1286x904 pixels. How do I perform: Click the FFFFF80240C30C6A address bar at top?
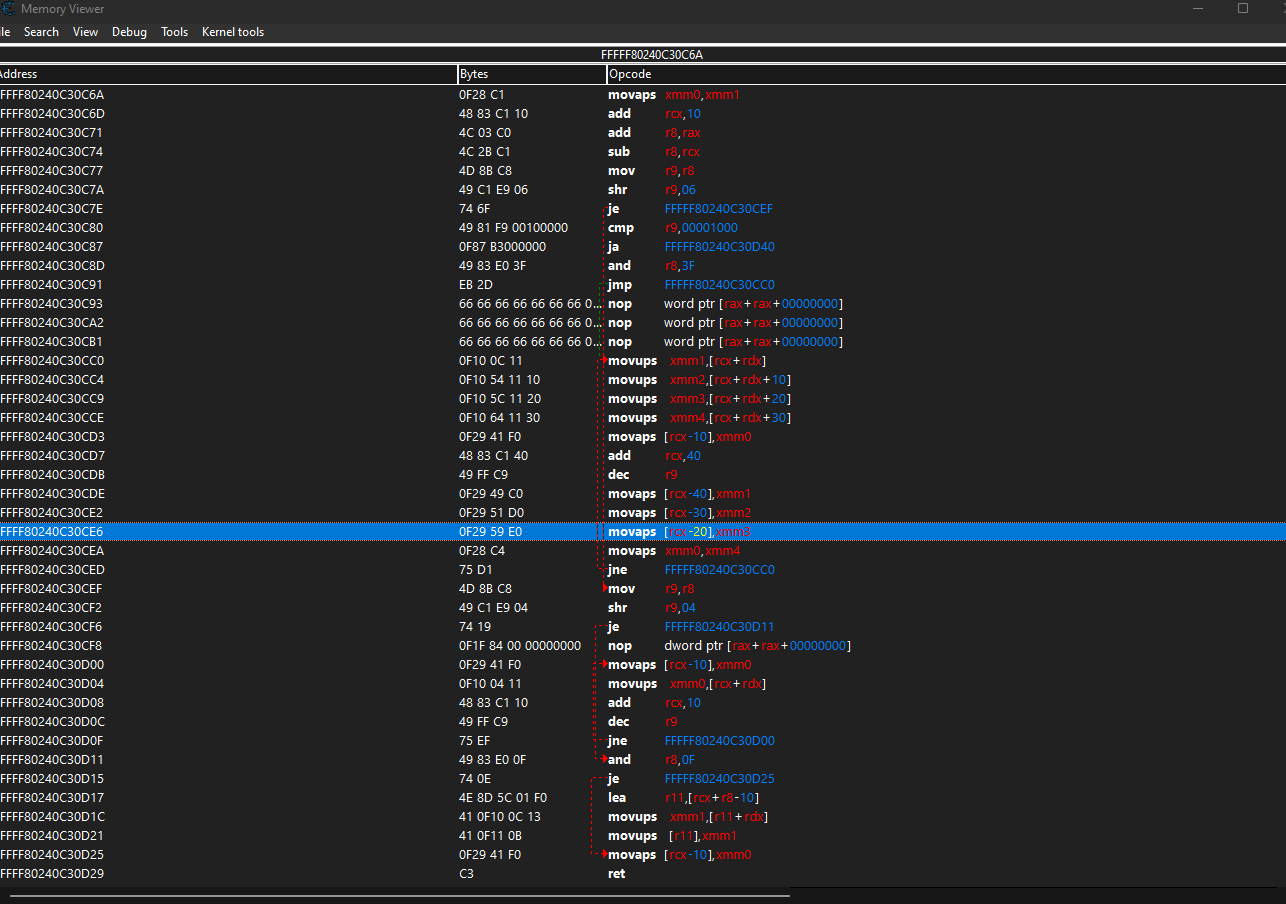(x=643, y=54)
